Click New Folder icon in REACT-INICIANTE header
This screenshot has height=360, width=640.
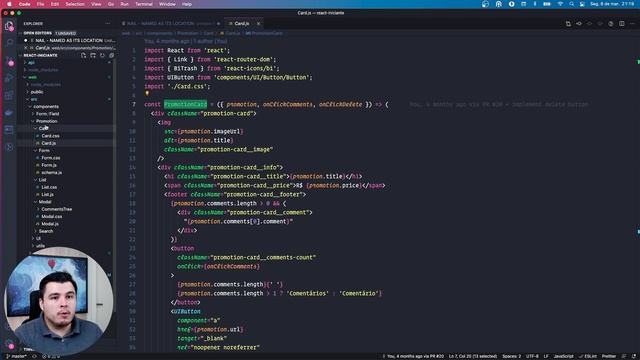(93, 55)
